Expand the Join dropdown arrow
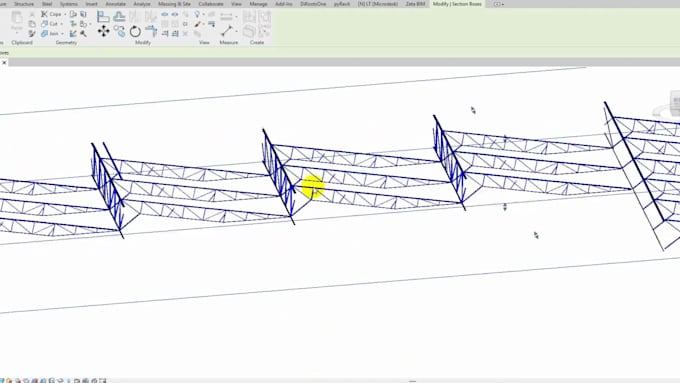The height and width of the screenshot is (383, 680). 62,33
